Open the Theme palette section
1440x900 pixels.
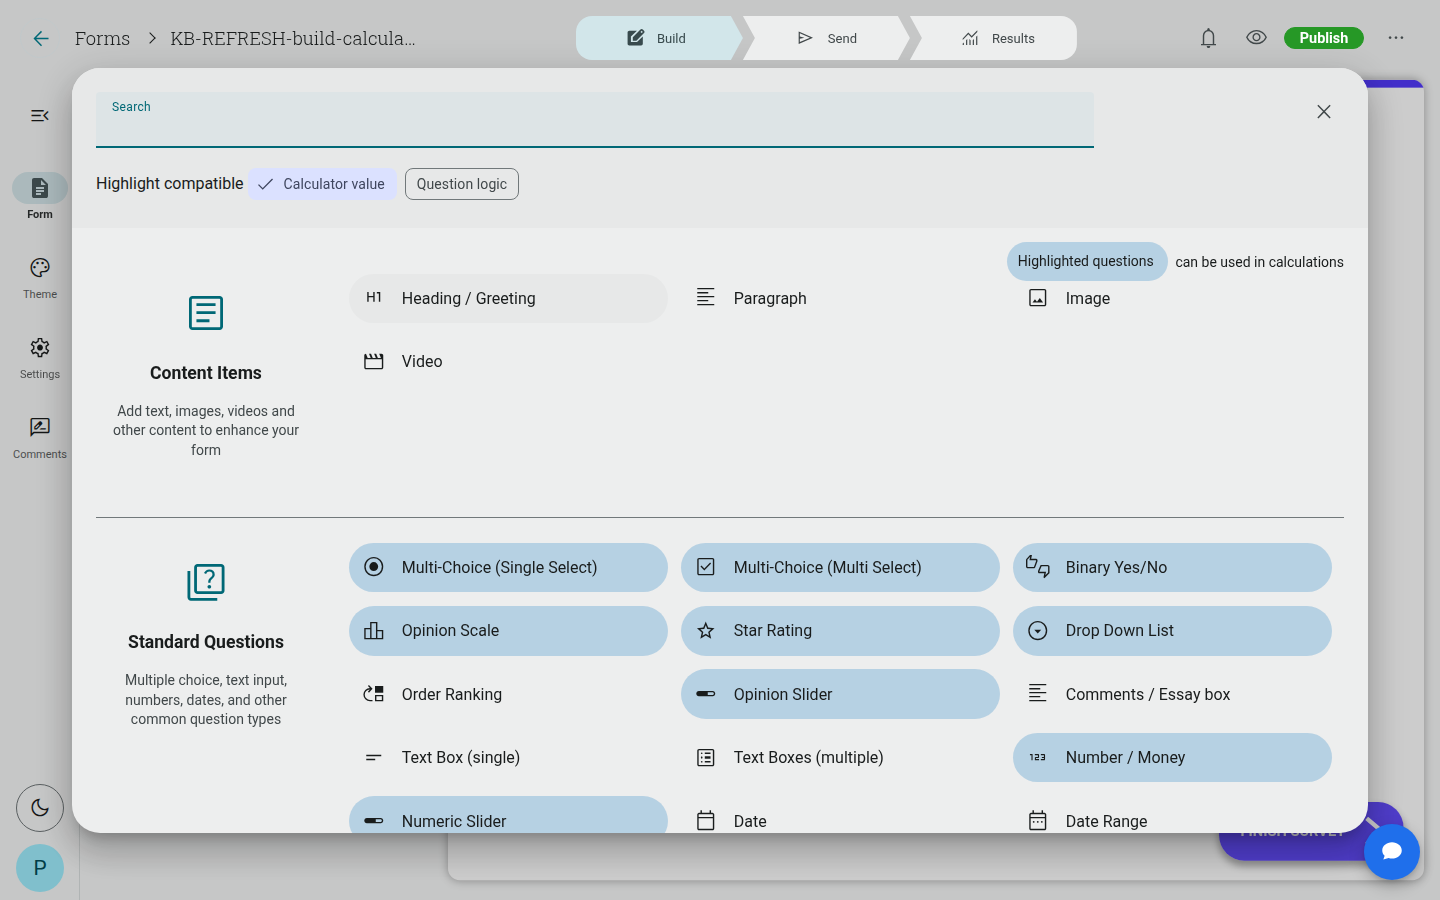point(40,278)
